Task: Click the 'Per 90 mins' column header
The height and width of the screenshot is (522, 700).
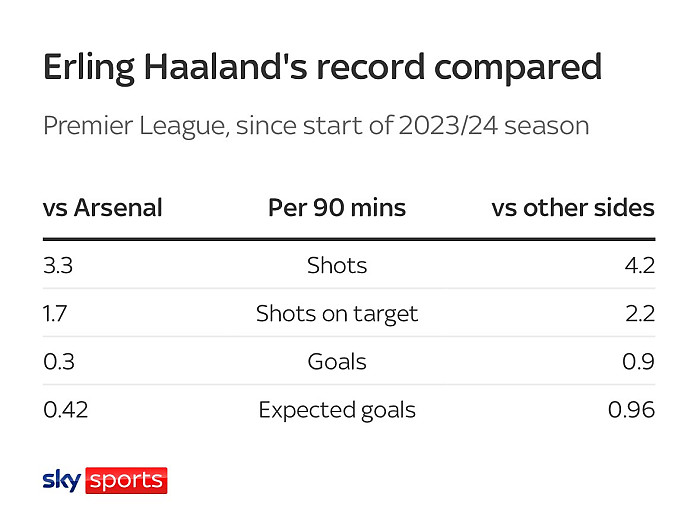Action: pos(337,208)
